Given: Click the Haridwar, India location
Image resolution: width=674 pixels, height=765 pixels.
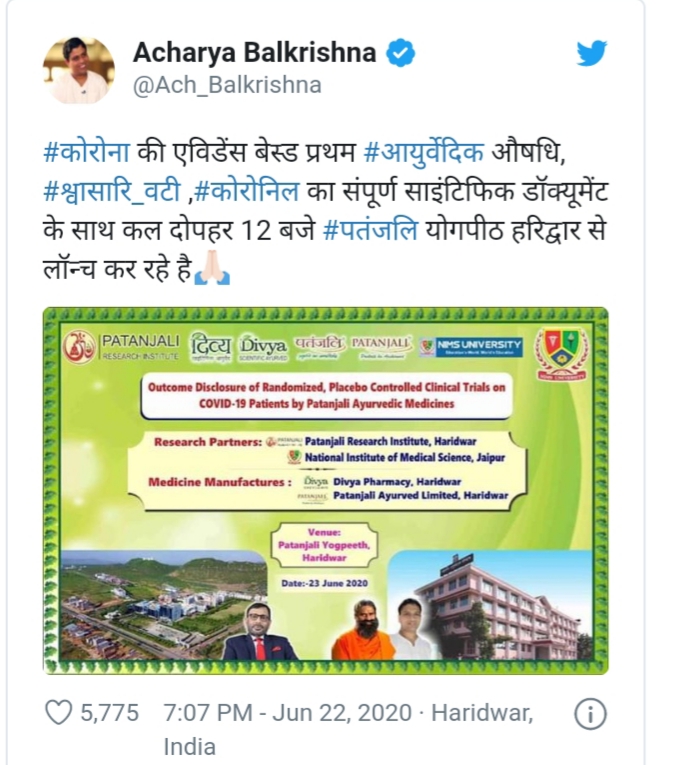Looking at the screenshot, I should [348, 729].
